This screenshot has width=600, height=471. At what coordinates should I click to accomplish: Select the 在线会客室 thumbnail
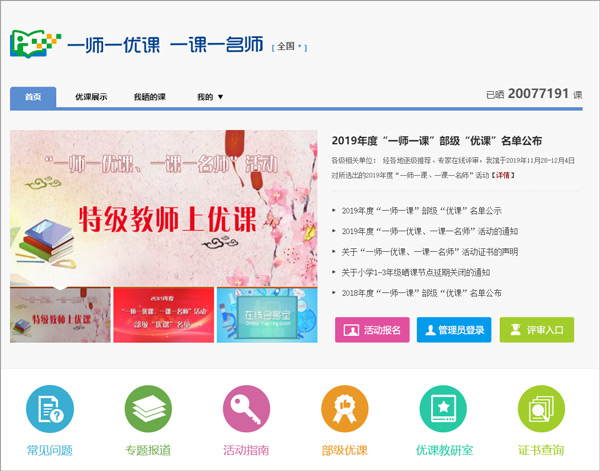(x=267, y=315)
